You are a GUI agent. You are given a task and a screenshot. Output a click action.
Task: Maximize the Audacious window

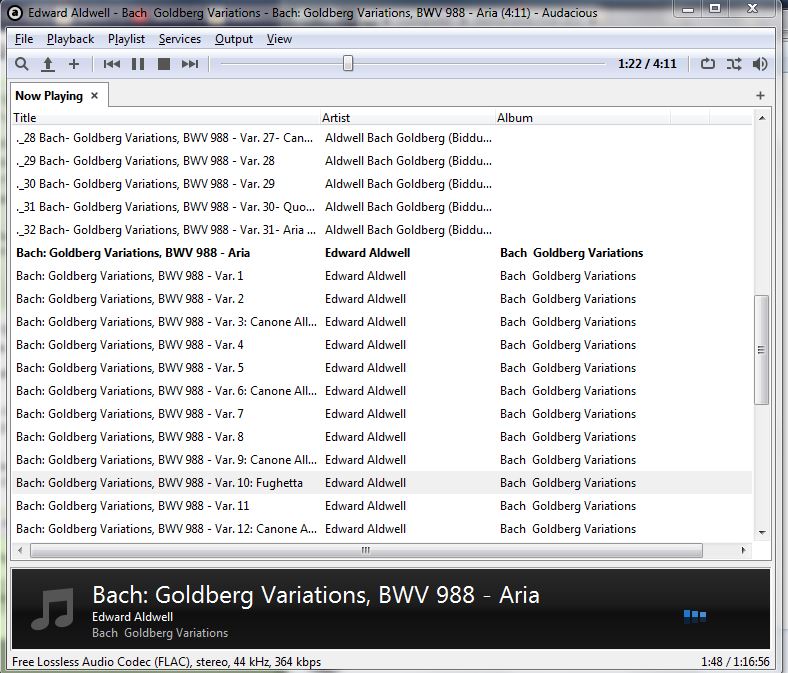[715, 9]
